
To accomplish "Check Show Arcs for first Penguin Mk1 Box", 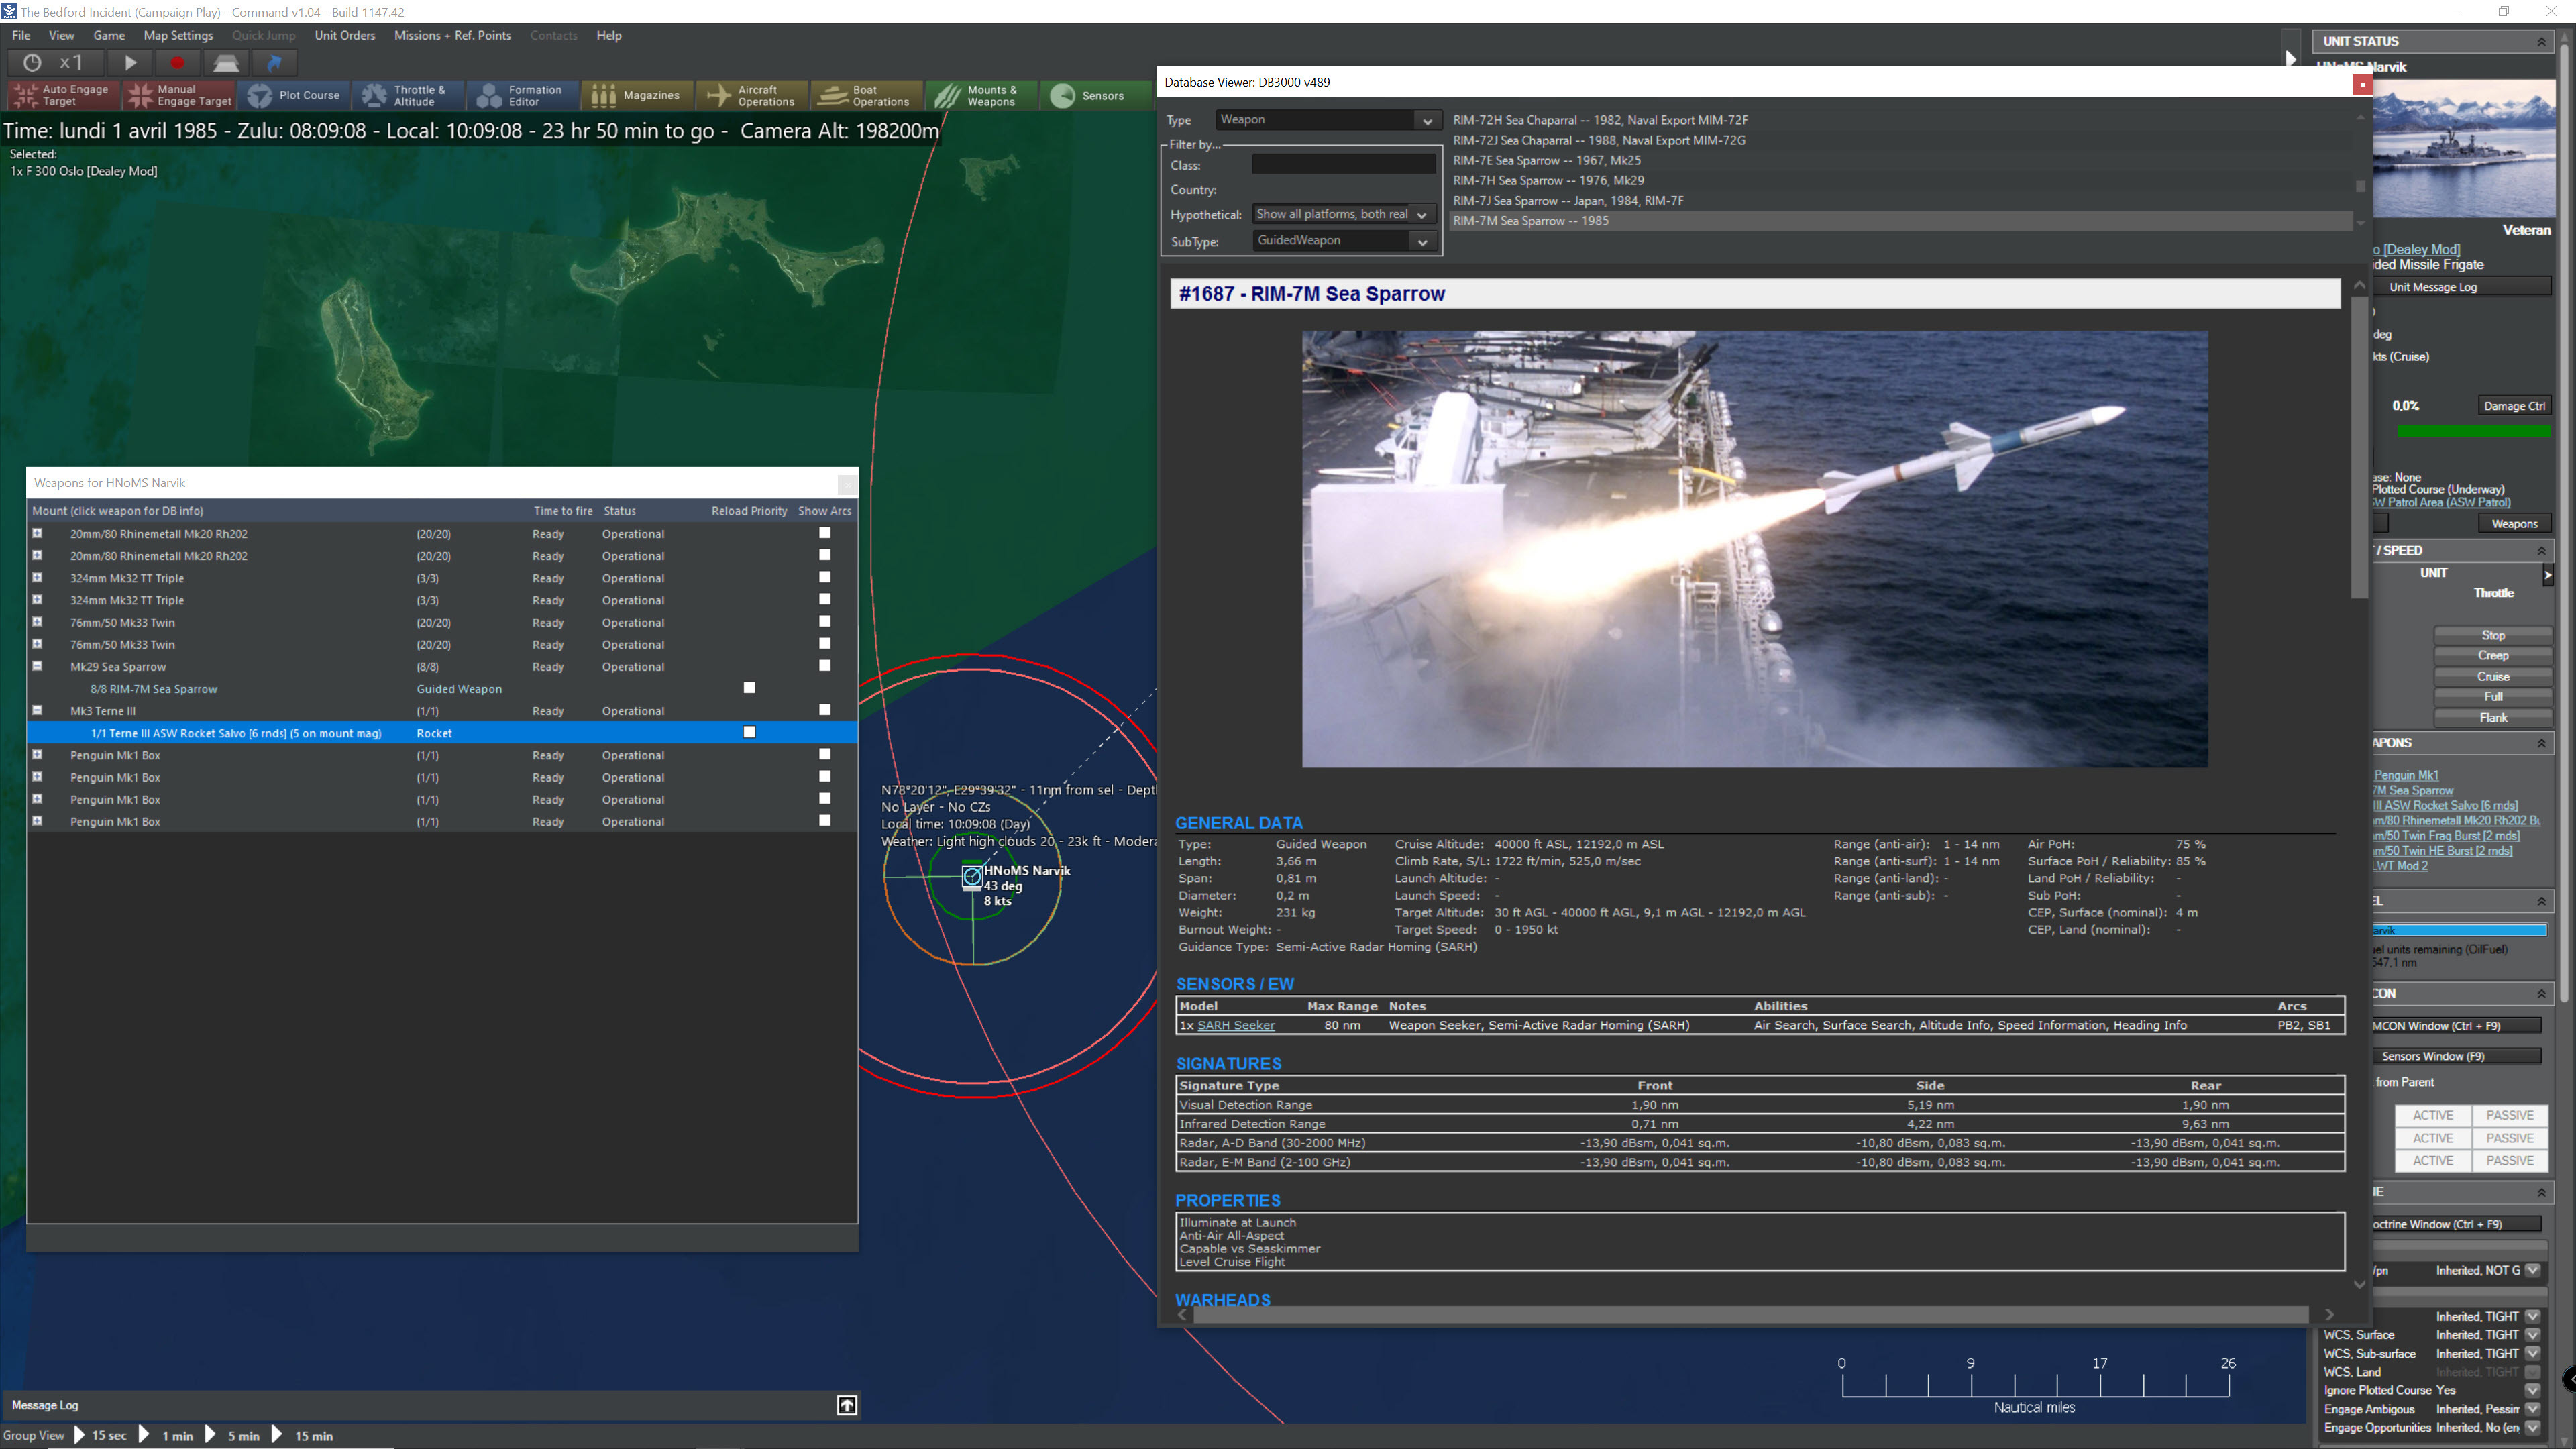I will 825,755.
